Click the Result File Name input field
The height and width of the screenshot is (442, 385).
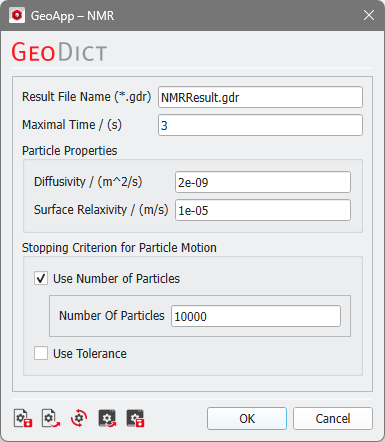coord(260,97)
